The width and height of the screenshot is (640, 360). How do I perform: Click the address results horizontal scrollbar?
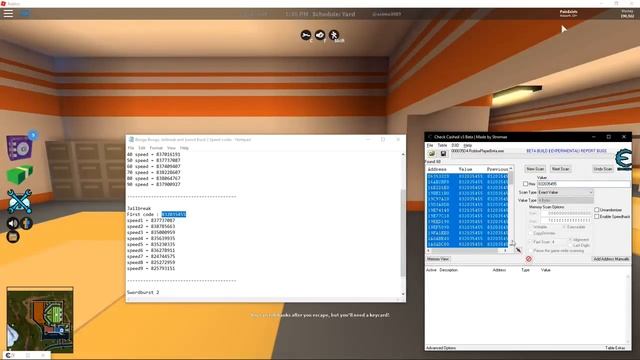[467, 251]
